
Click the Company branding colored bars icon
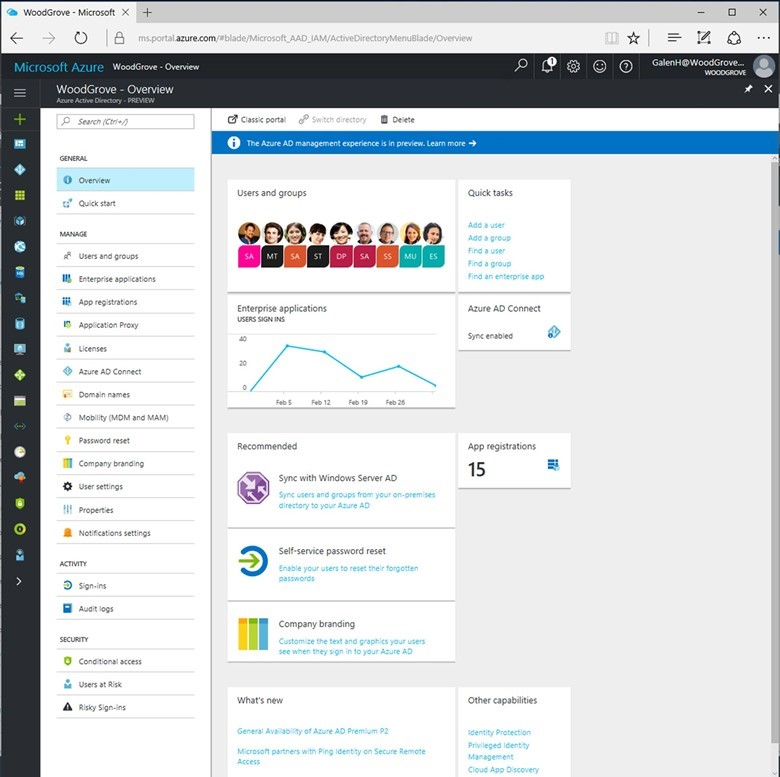coord(253,634)
